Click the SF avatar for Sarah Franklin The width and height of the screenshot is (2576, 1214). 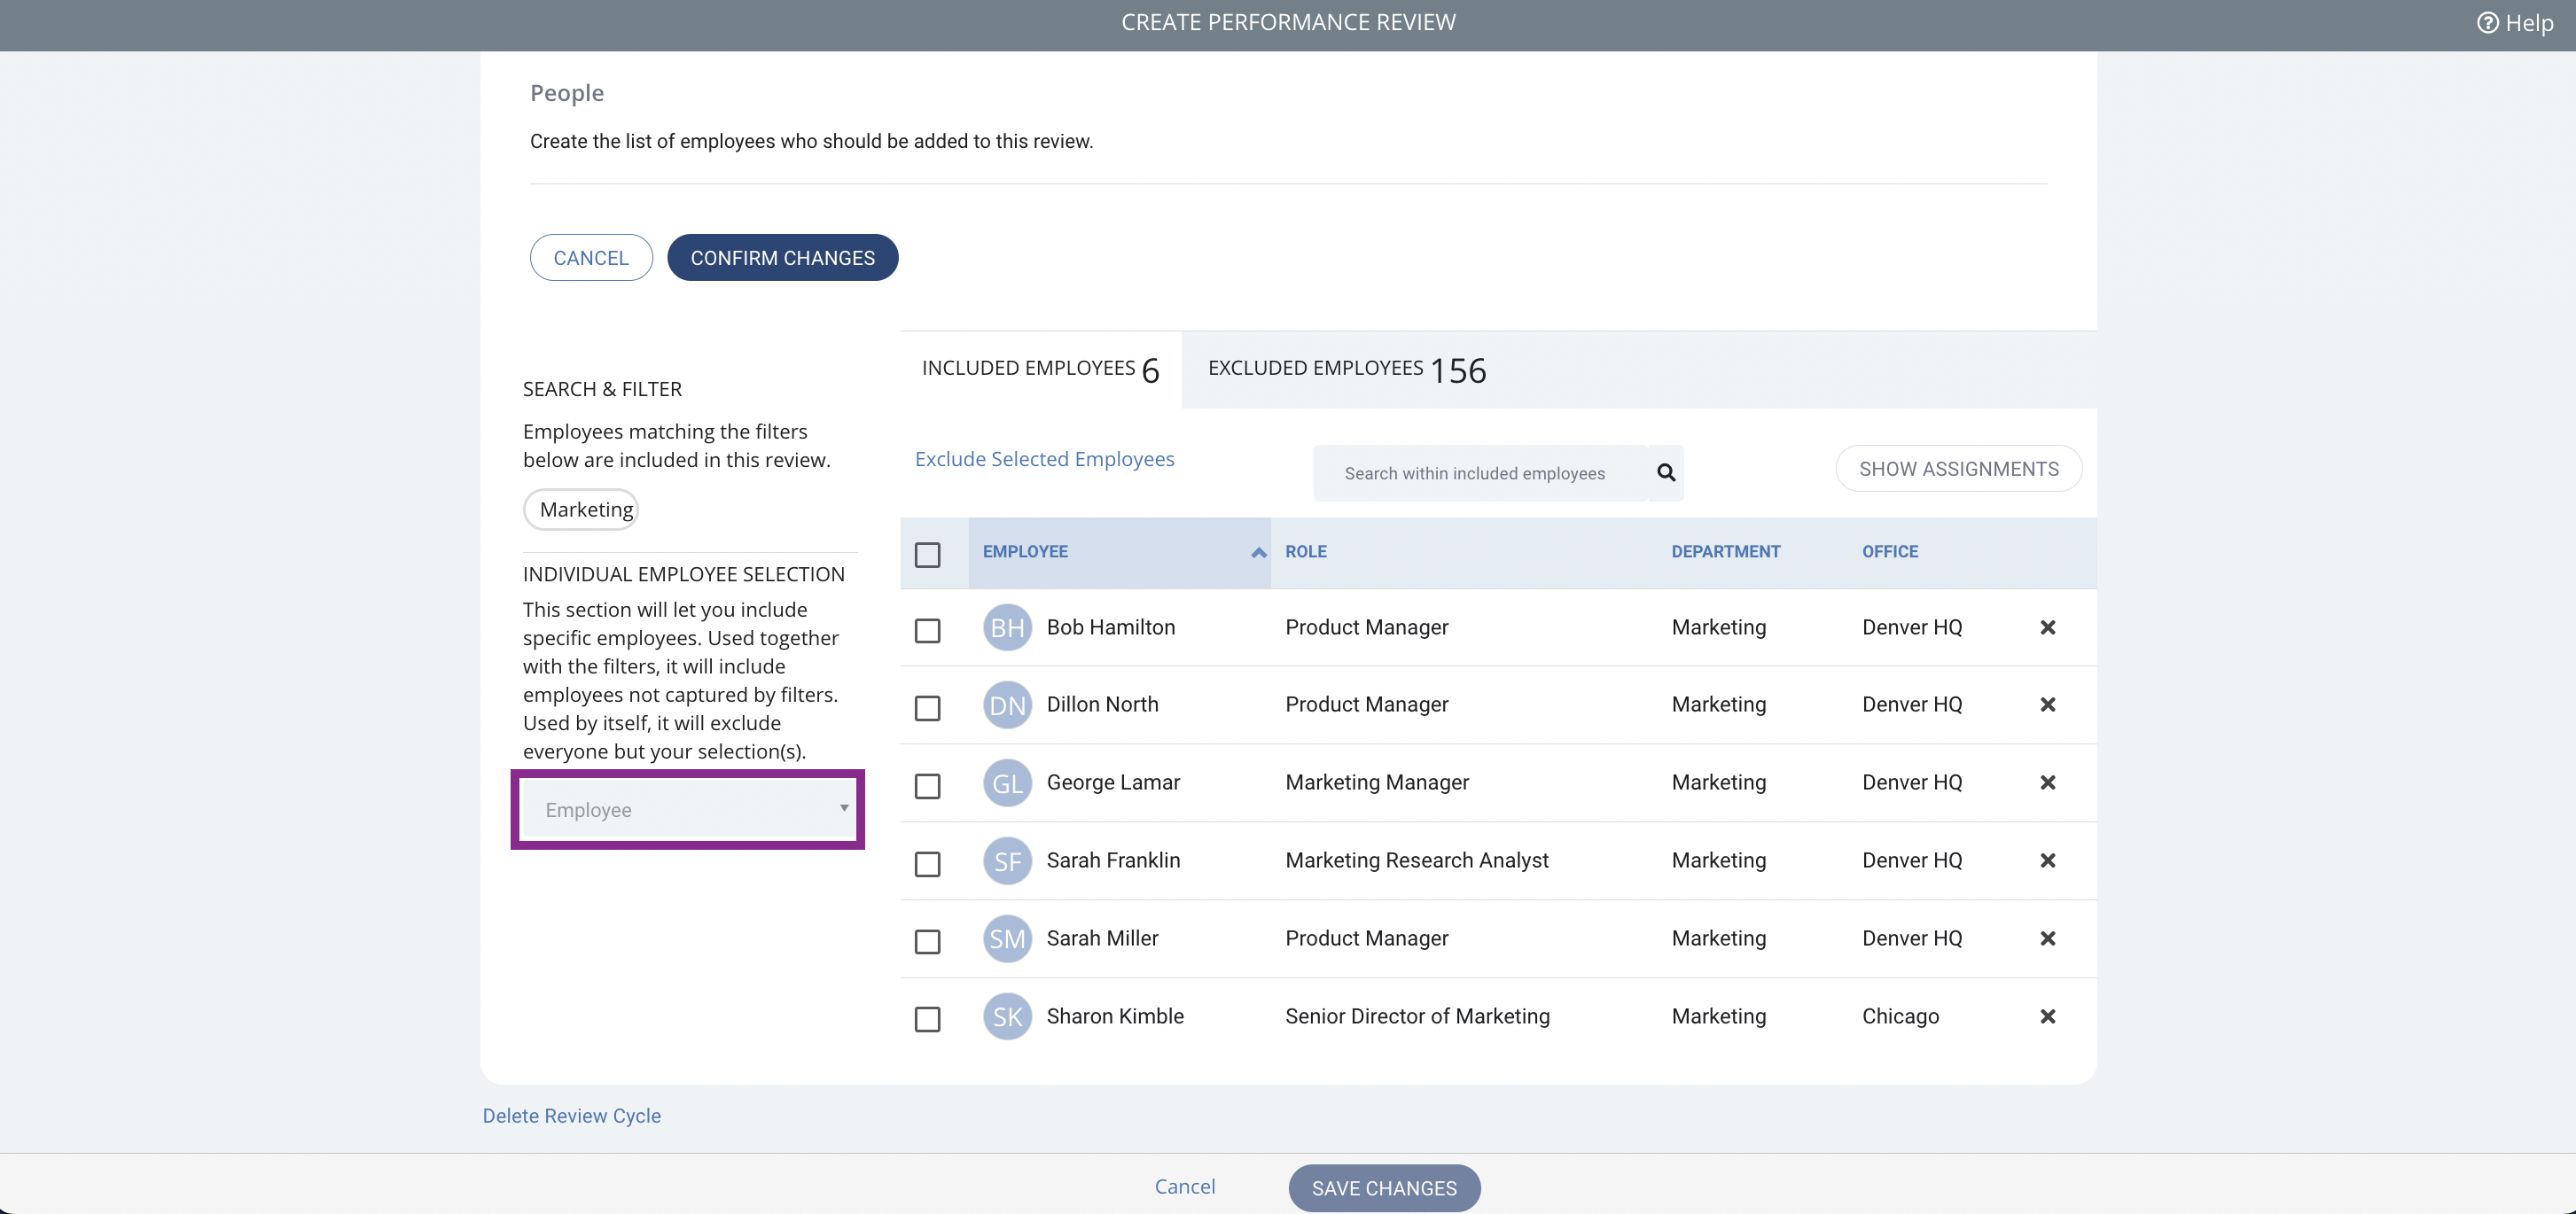[x=1007, y=861]
